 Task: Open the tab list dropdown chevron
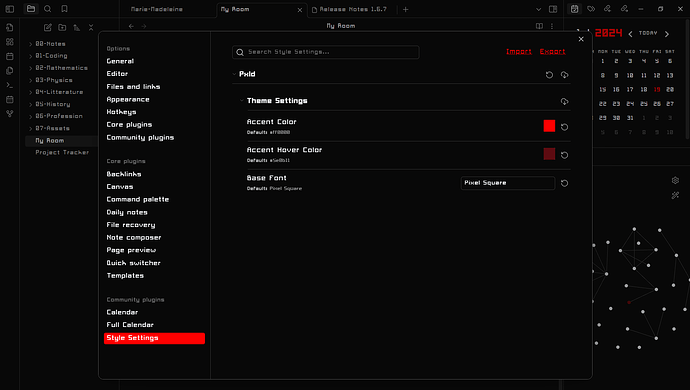(x=538, y=9)
